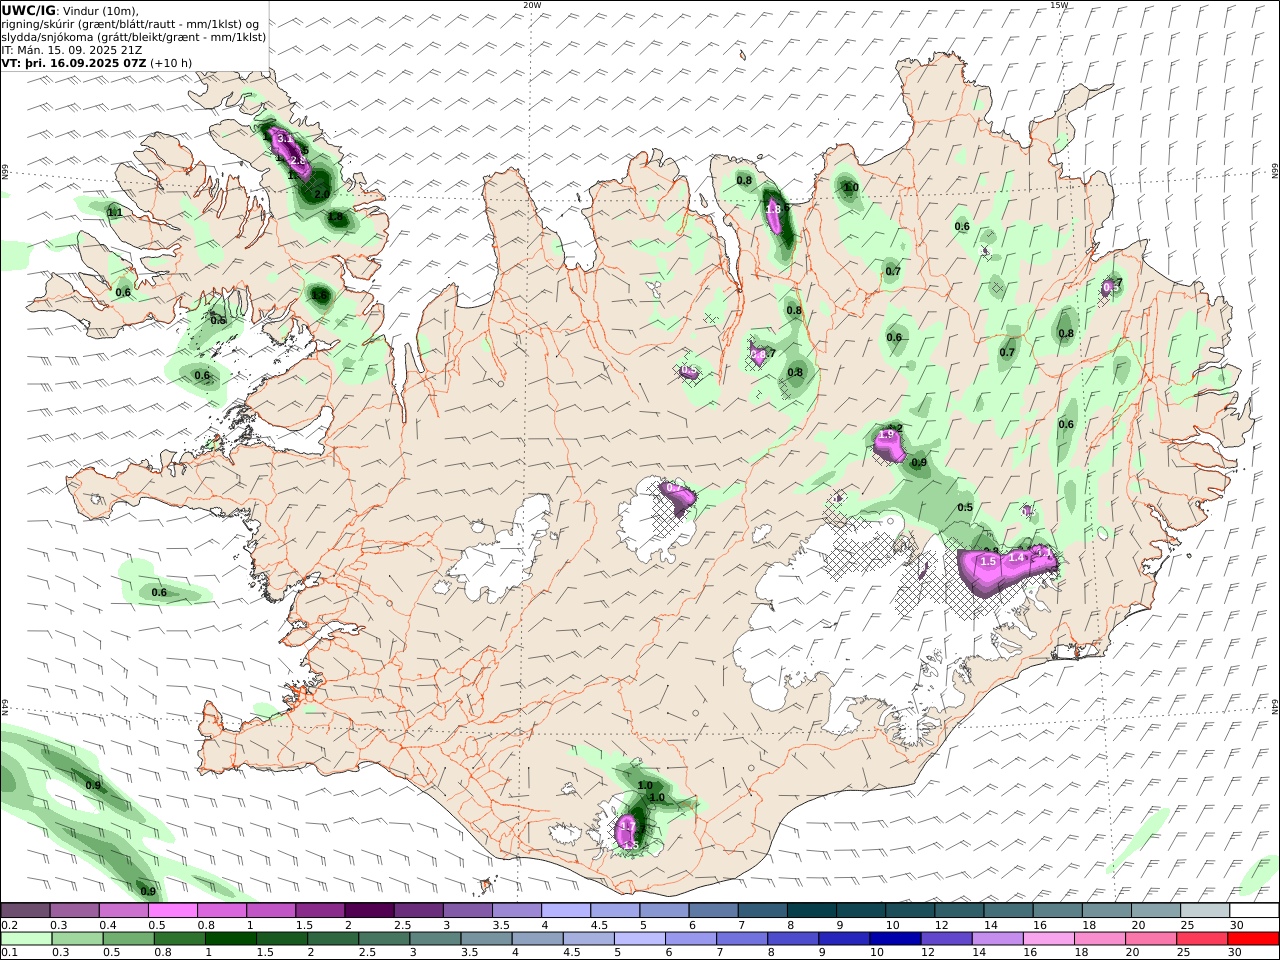Pick the 4 grey-blue swatch in lower legend row

tap(537, 938)
